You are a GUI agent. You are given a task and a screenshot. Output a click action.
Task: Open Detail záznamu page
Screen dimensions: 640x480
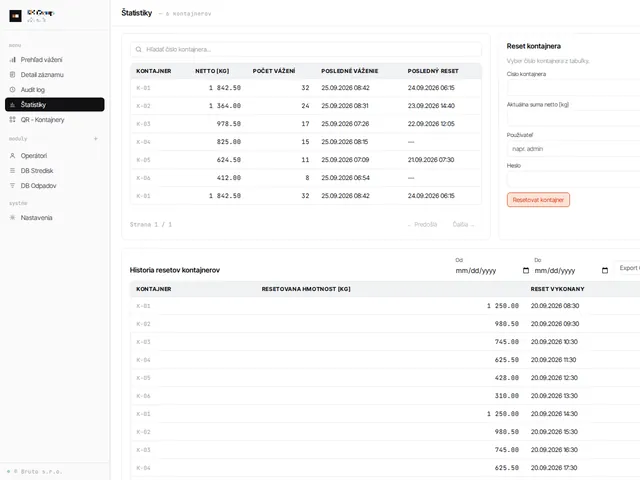tap(55, 75)
